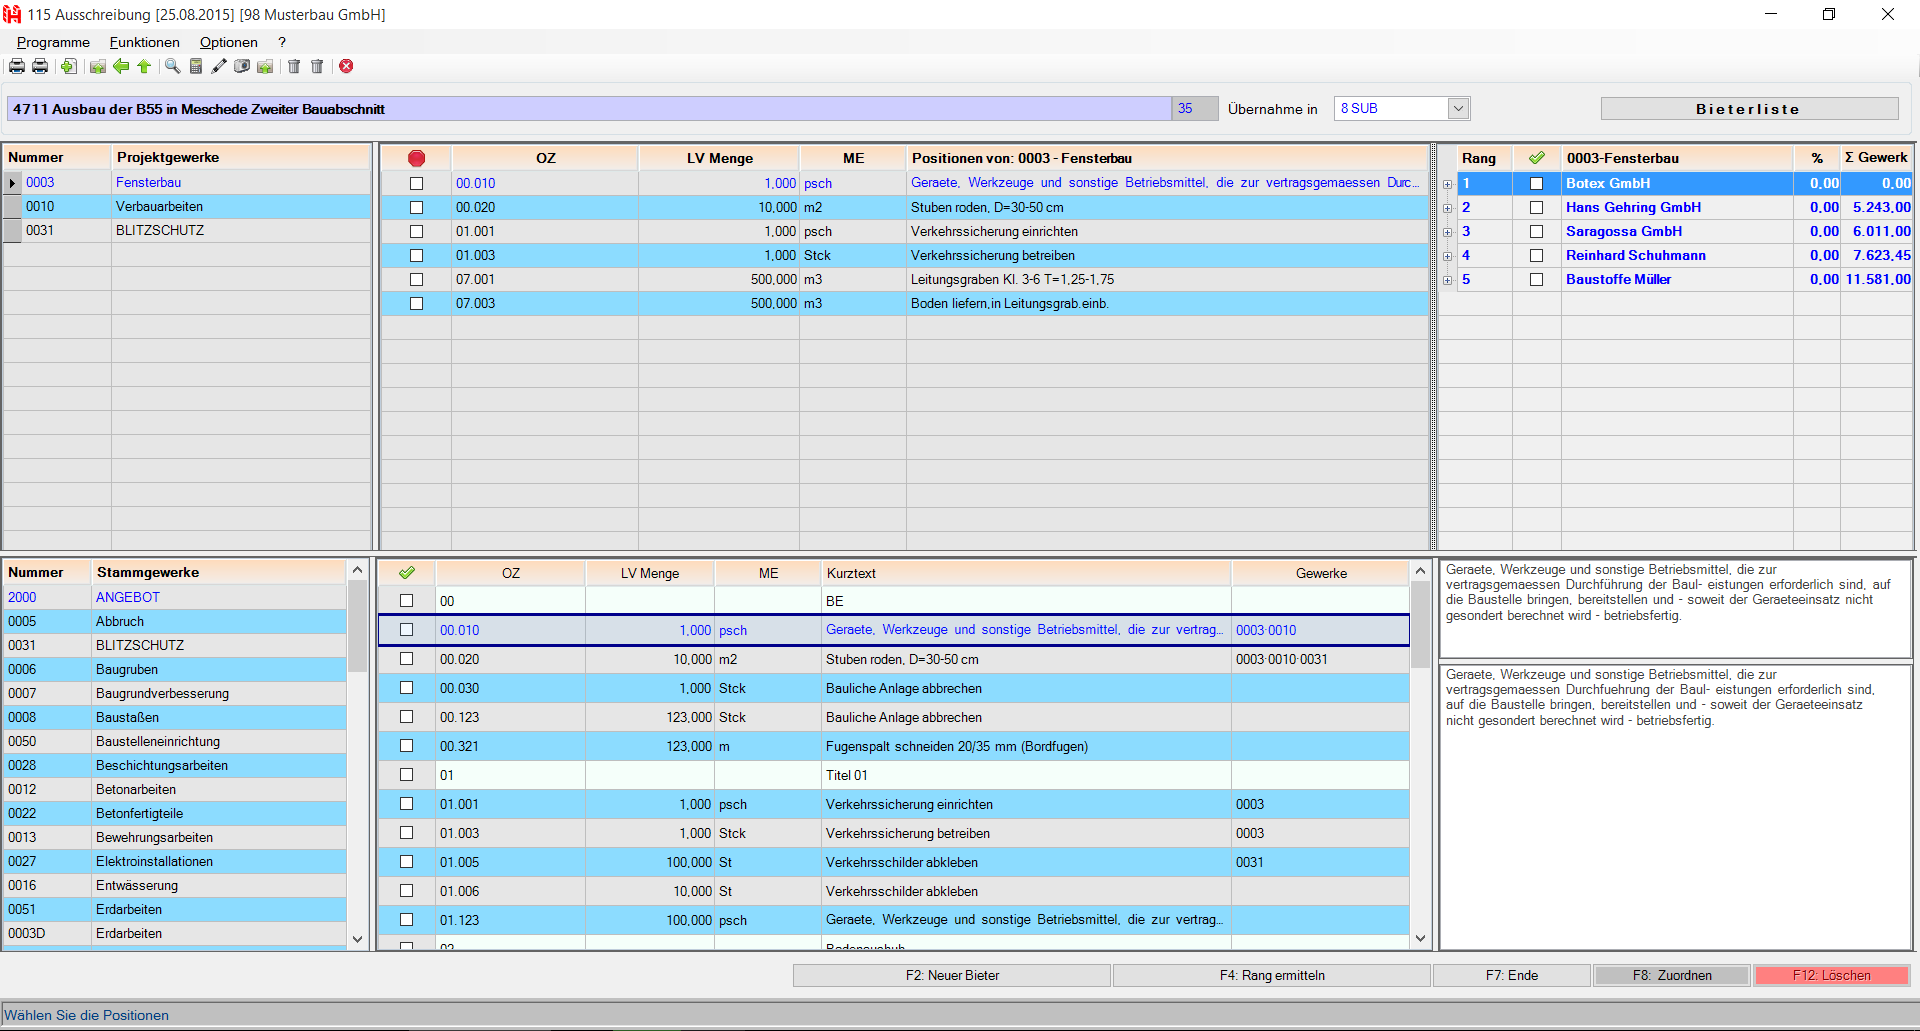Click the new document plus icon
The width and height of the screenshot is (1920, 1031).
coord(68,67)
